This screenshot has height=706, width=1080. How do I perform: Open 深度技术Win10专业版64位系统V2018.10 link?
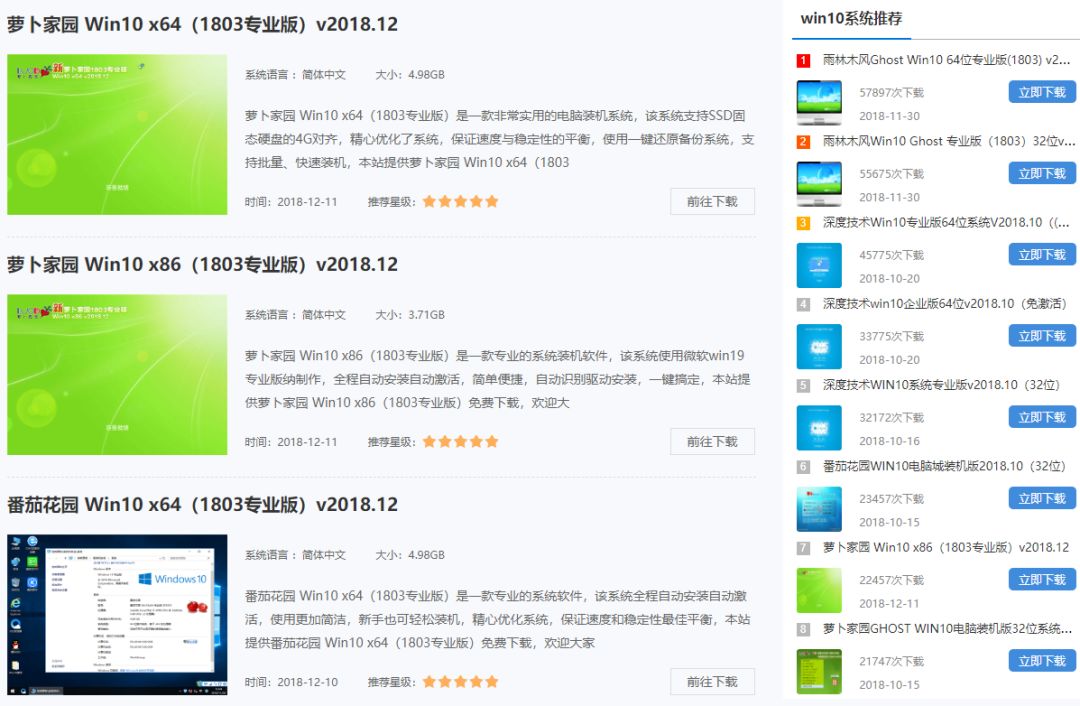click(x=946, y=222)
